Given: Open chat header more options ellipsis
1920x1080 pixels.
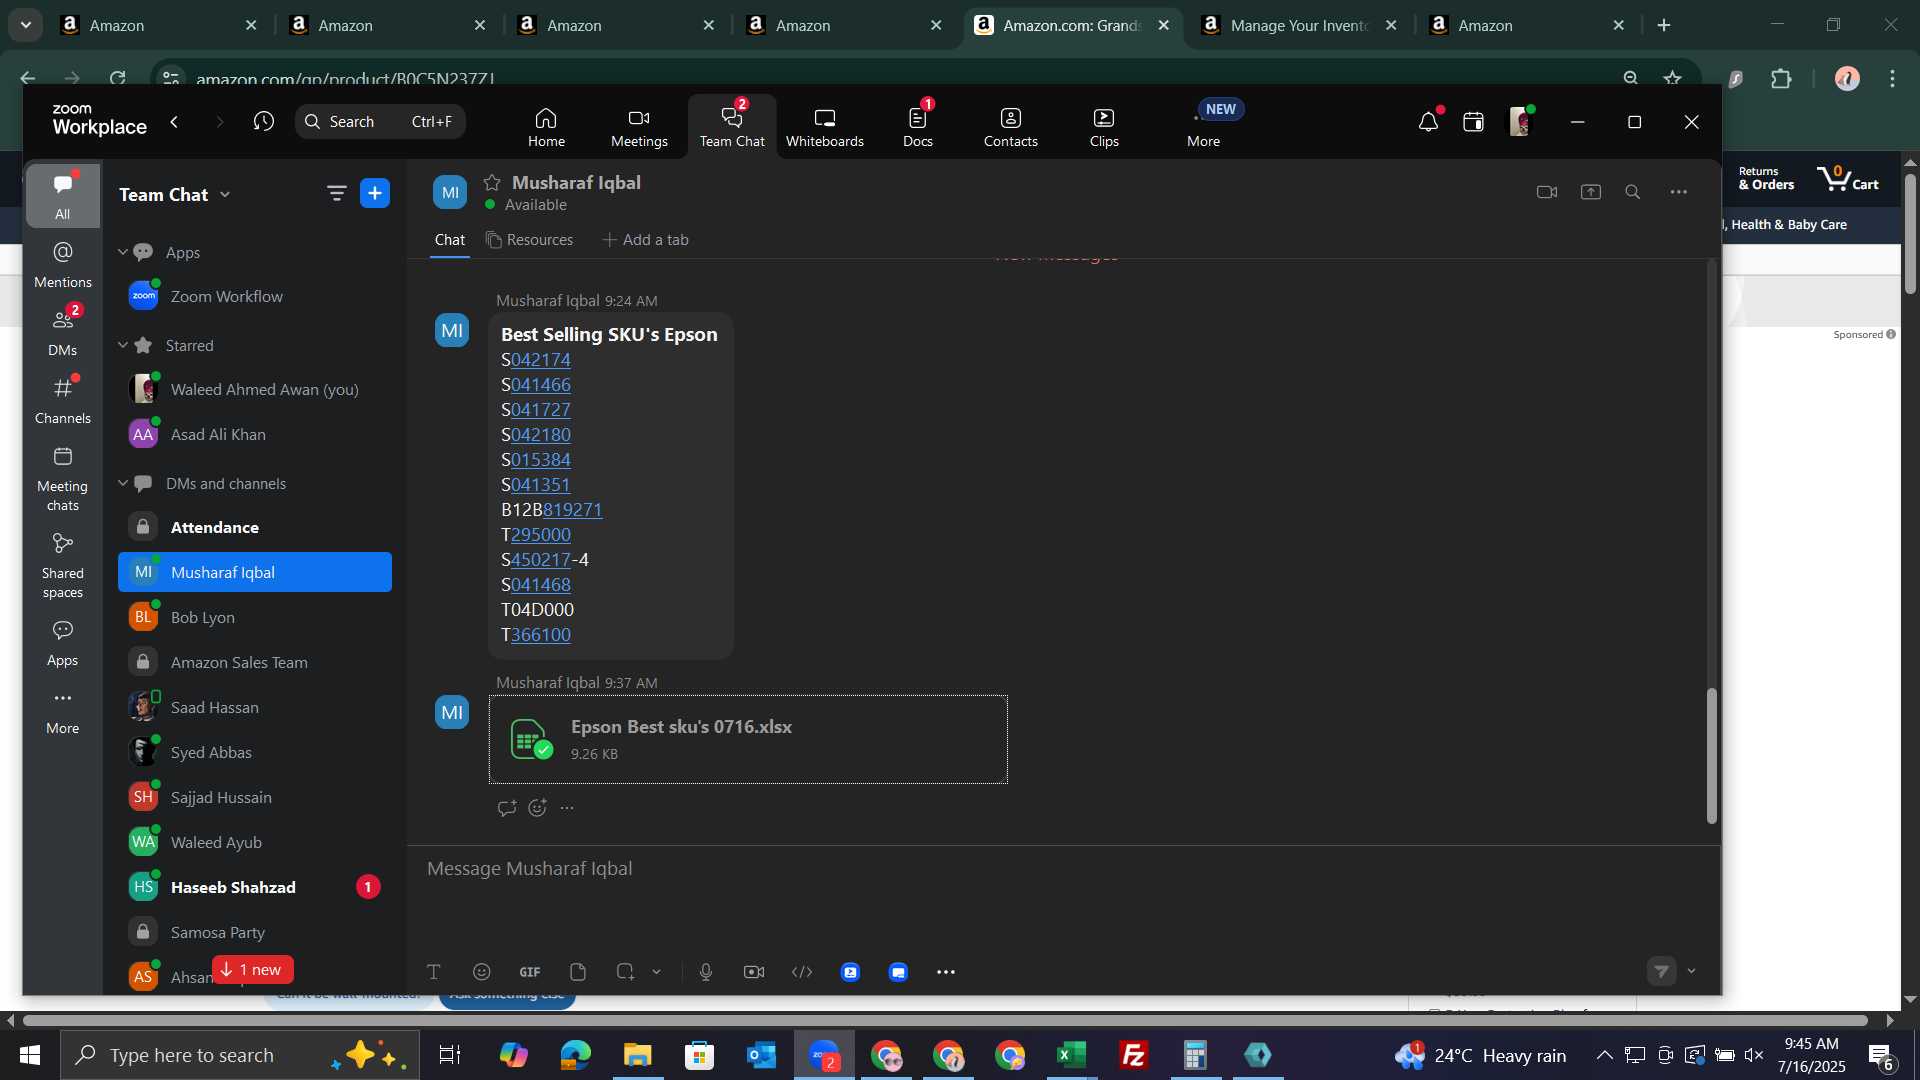Looking at the screenshot, I should pos(1679,192).
